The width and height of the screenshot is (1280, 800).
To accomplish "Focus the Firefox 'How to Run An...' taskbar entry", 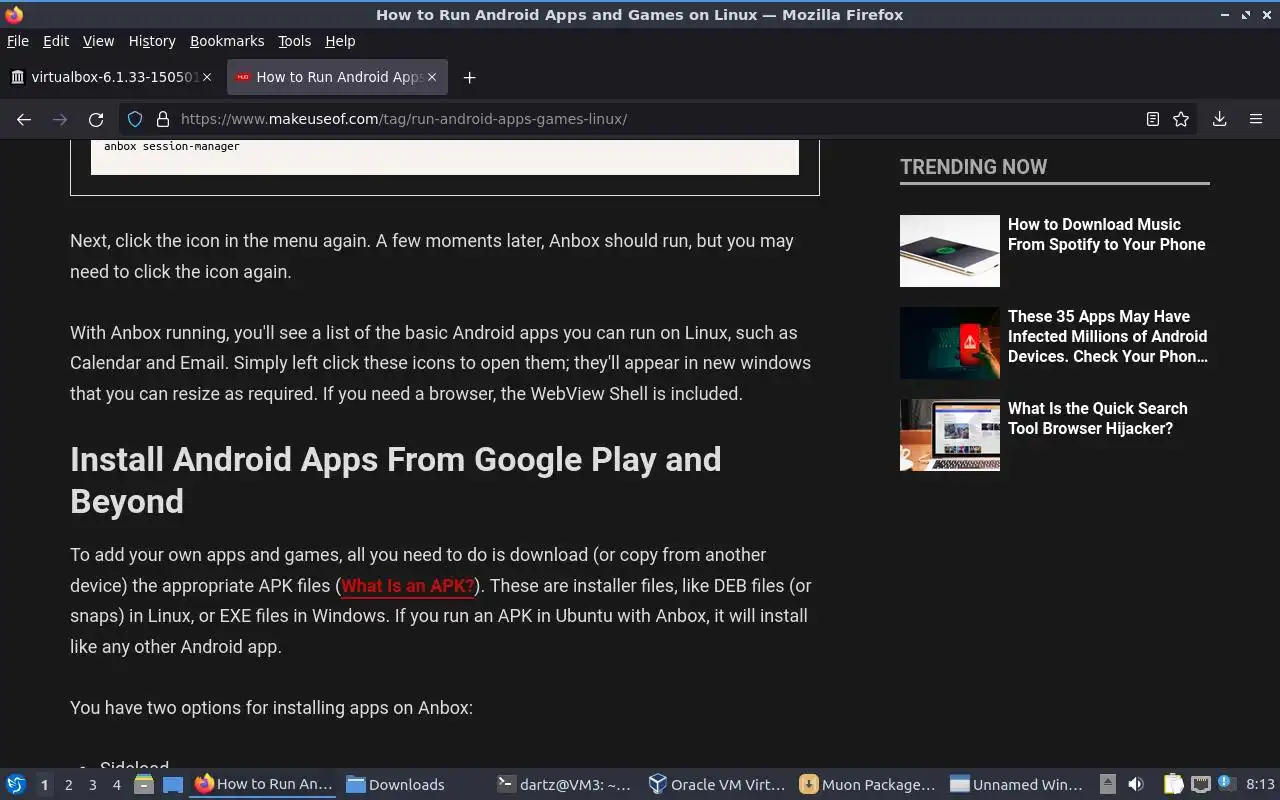I will coord(264,785).
